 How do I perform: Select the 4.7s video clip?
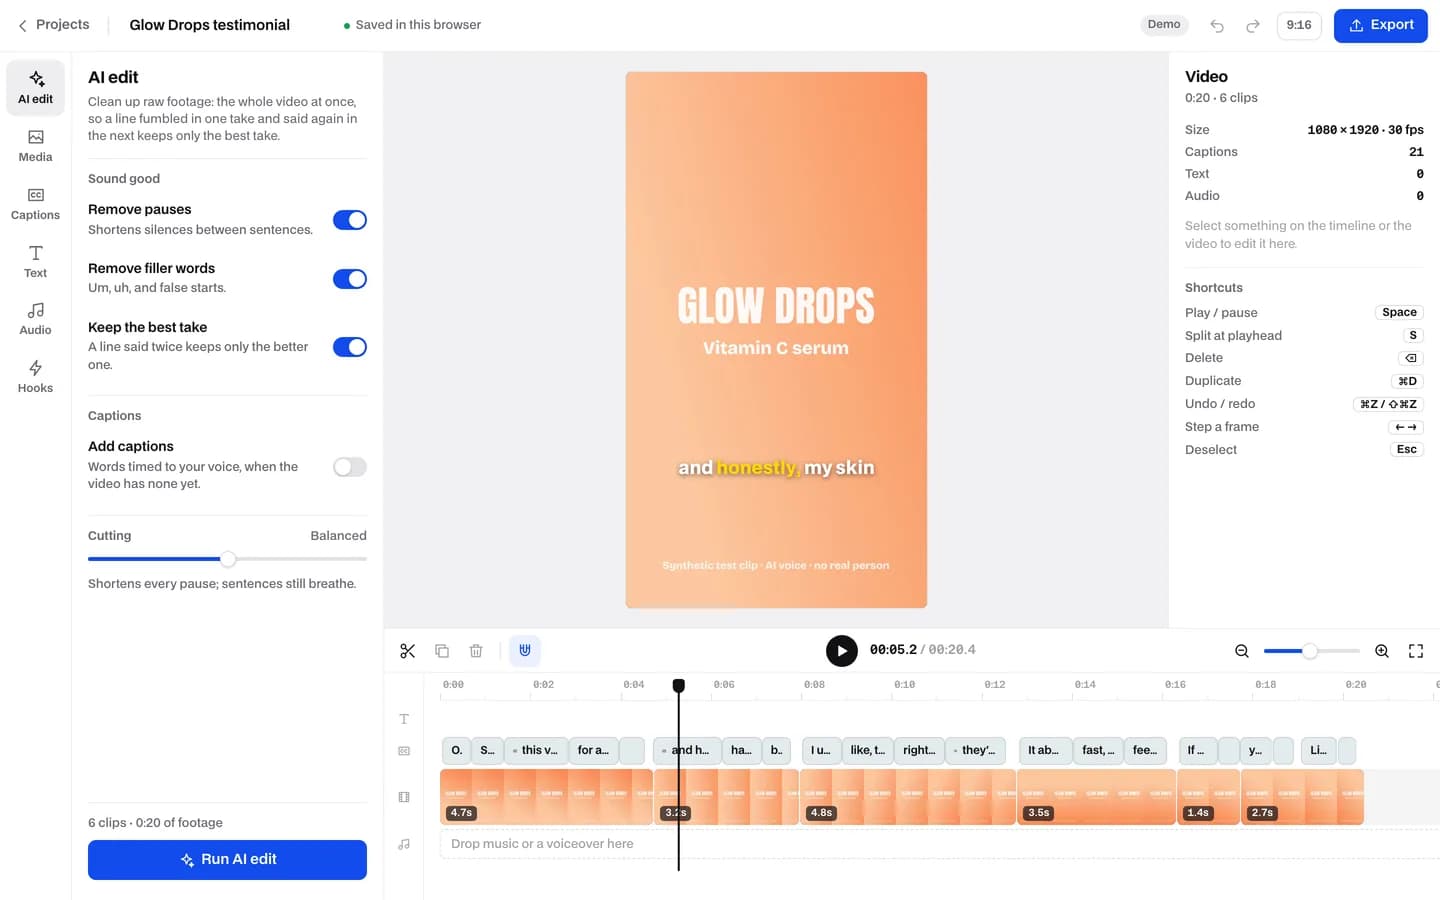[x=546, y=797]
